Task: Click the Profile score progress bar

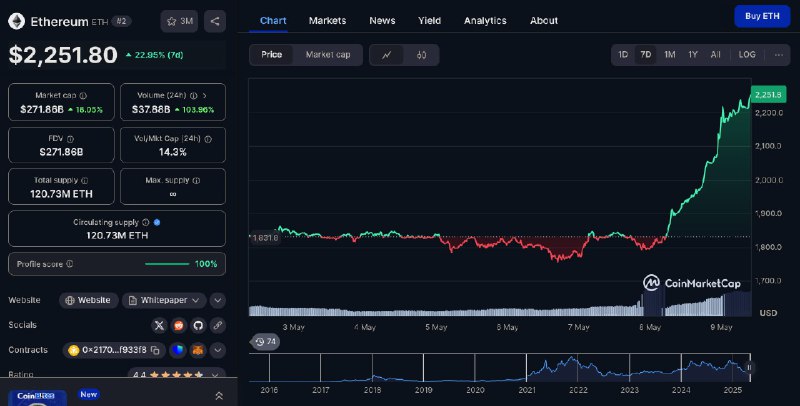Action: 167,264
